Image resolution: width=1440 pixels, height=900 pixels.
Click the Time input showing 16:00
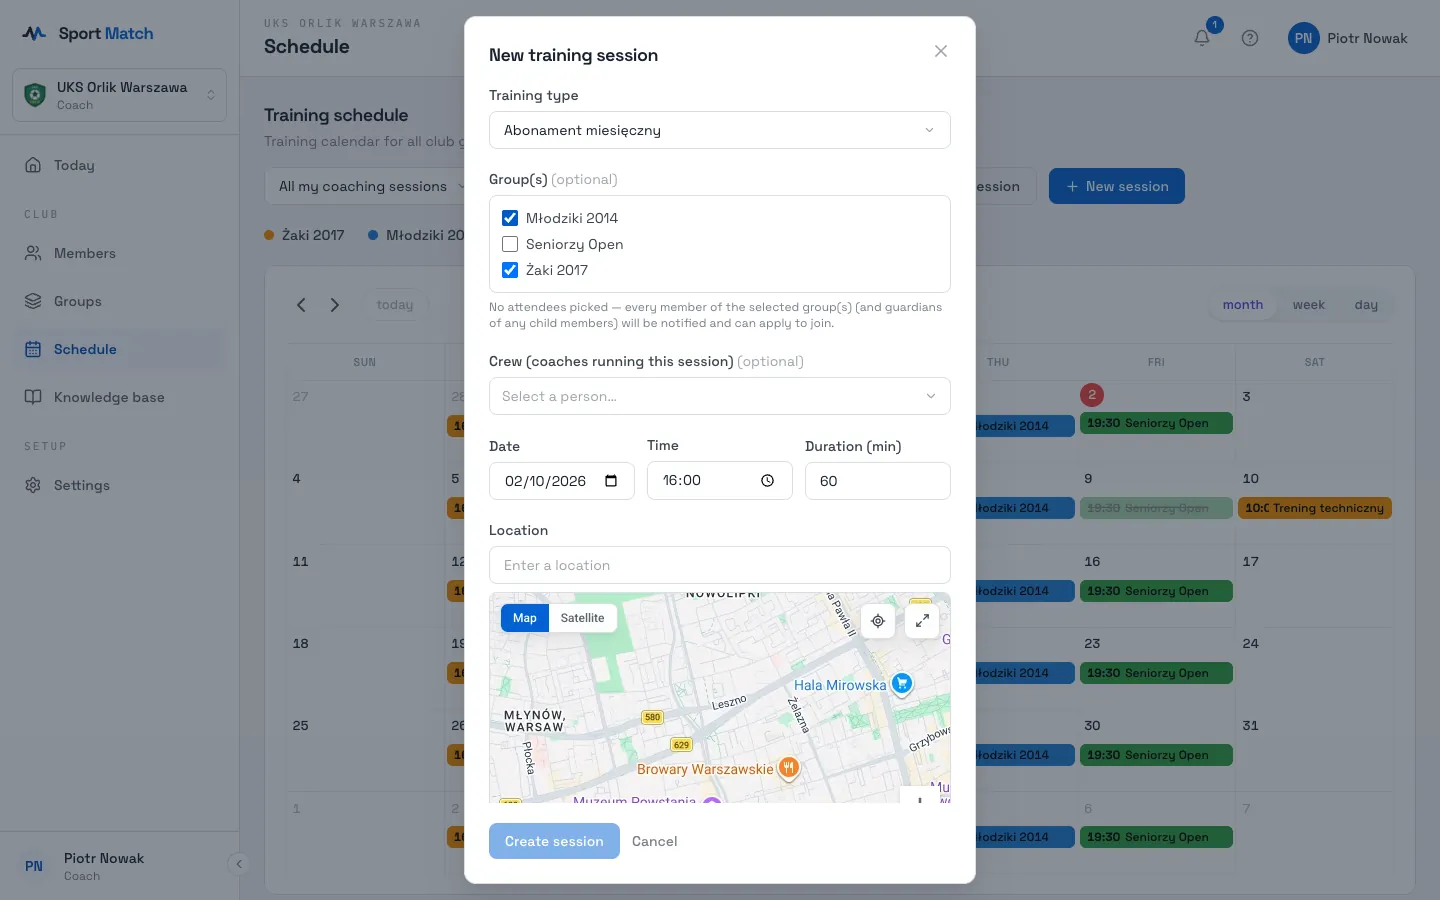719,481
